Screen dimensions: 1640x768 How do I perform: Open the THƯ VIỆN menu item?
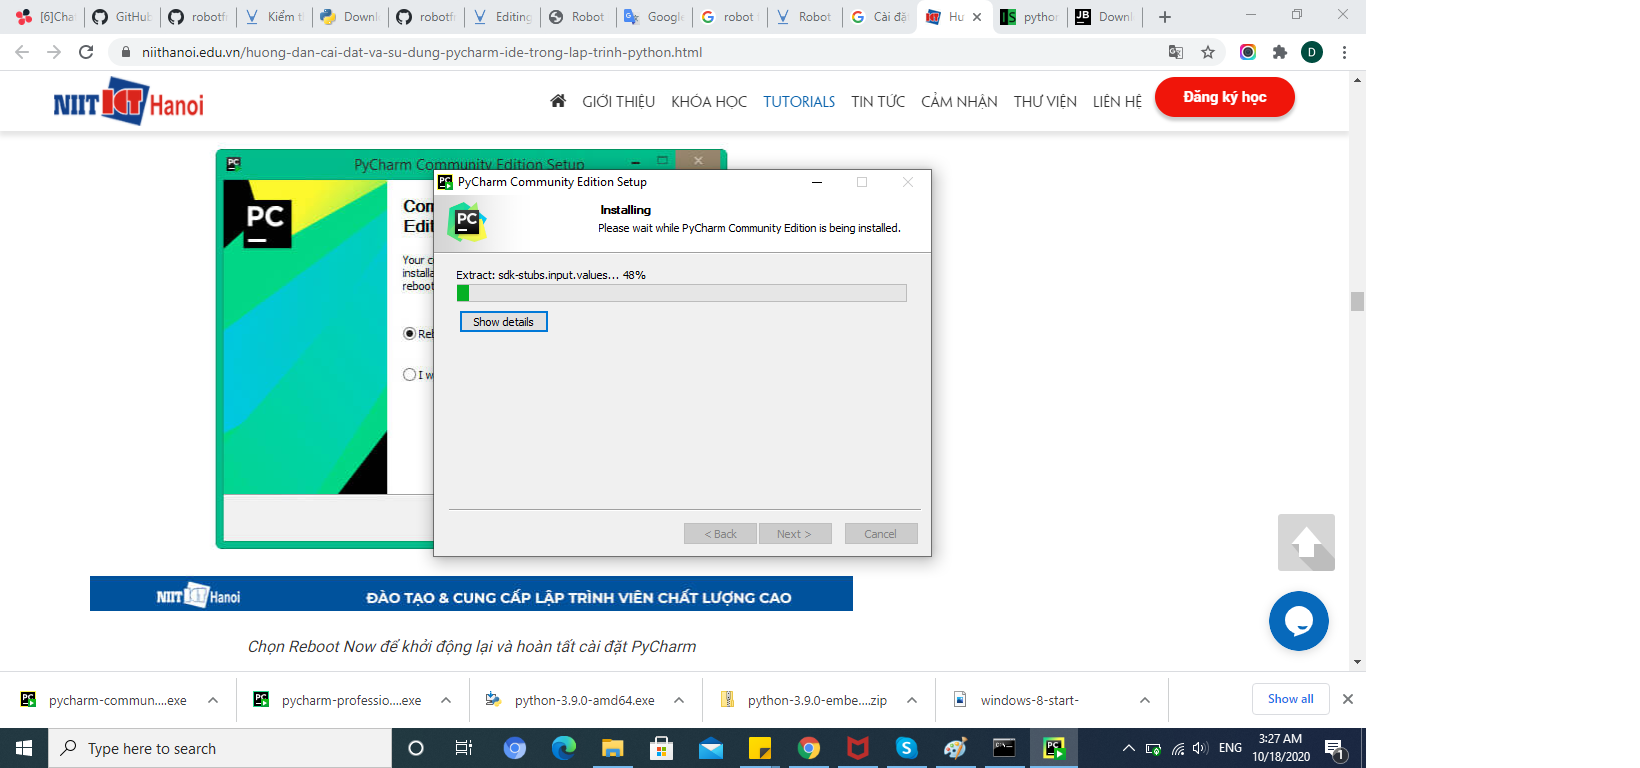tap(1045, 101)
